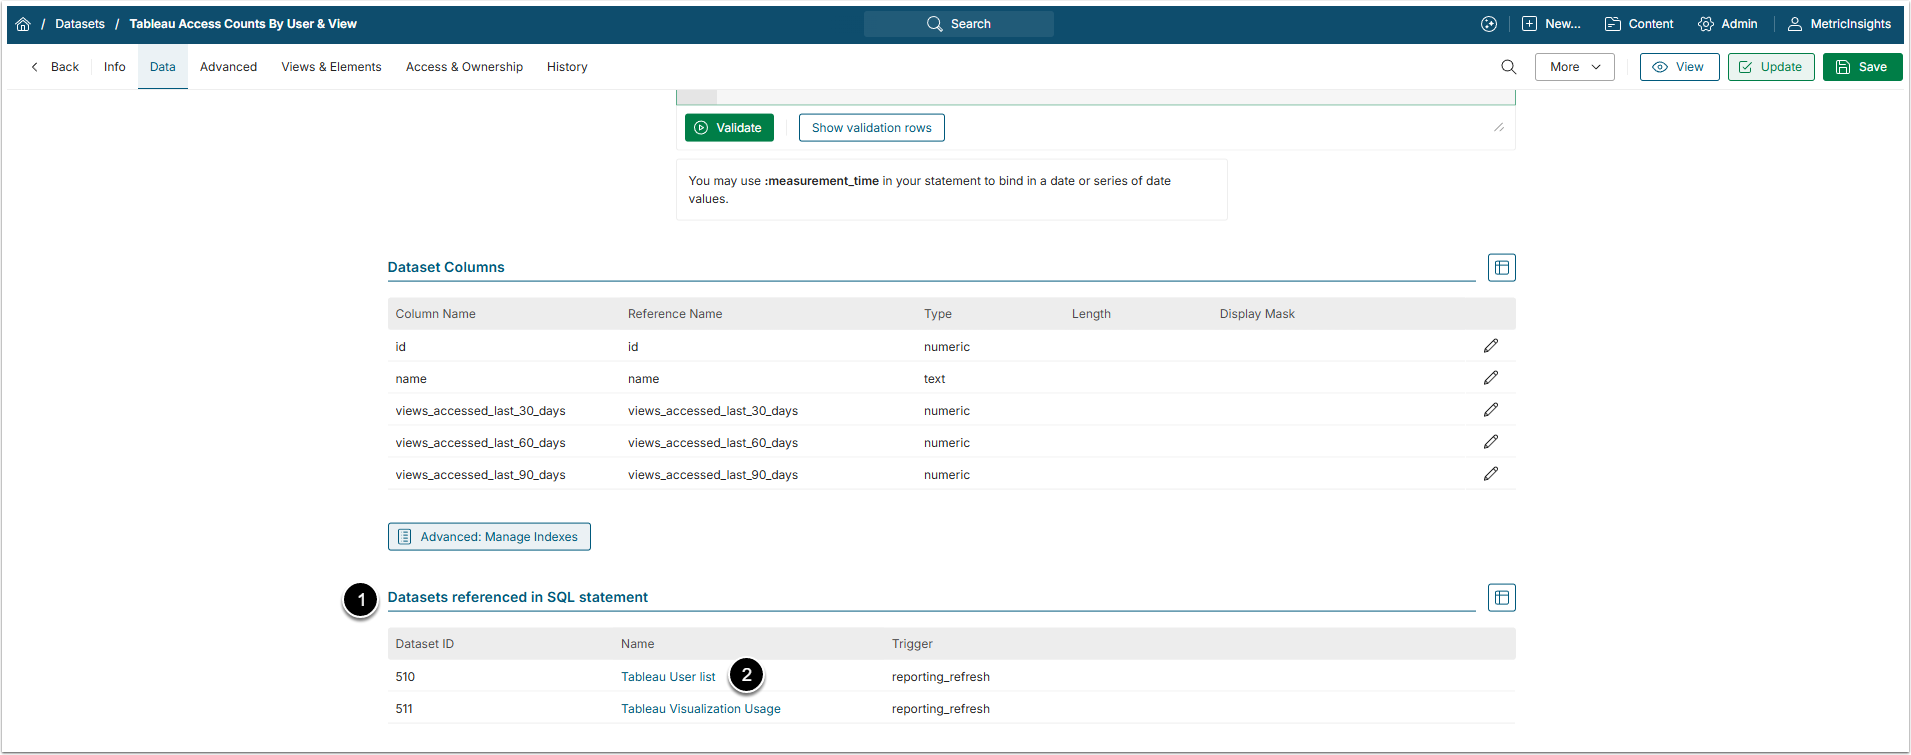Open the Admin menu
Viewport: 1911px width, 755px height.
(x=1727, y=24)
